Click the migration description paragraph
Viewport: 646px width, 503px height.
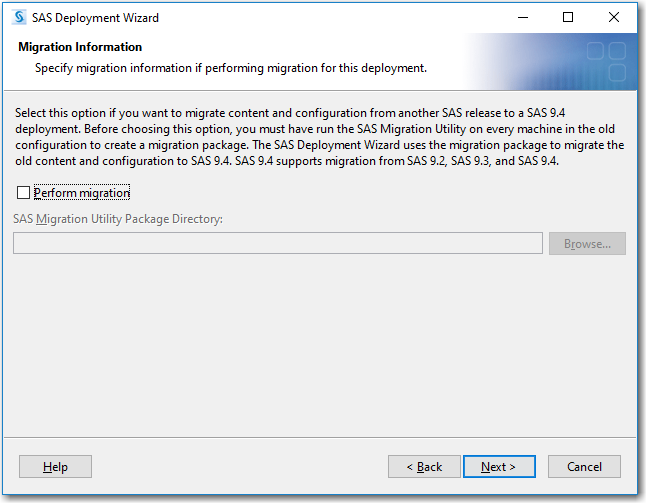(320, 138)
